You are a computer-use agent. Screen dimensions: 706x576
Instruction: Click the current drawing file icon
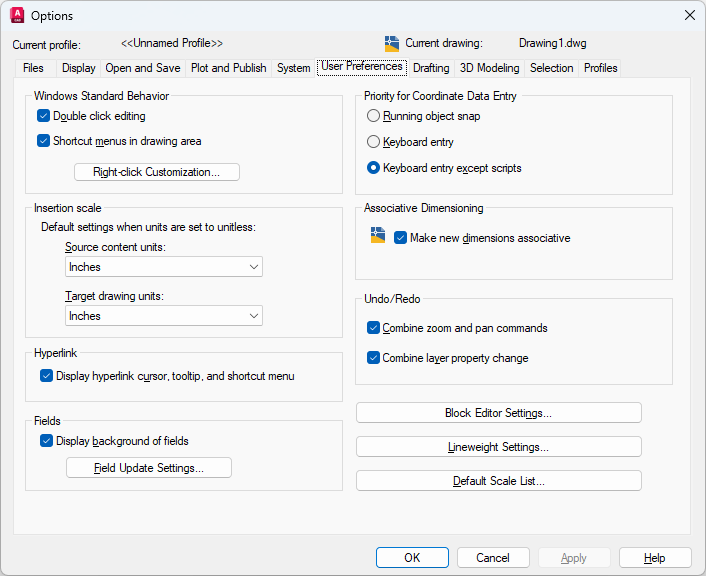pyautogui.click(x=392, y=43)
